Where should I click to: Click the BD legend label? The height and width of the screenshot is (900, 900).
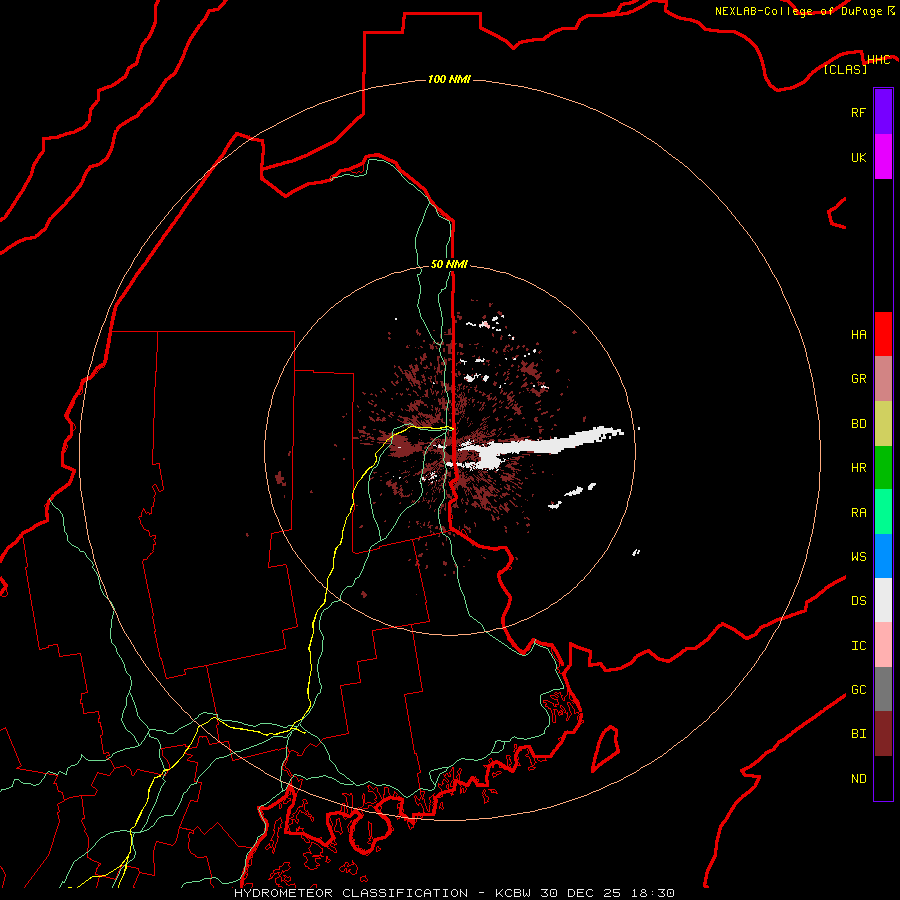(858, 424)
